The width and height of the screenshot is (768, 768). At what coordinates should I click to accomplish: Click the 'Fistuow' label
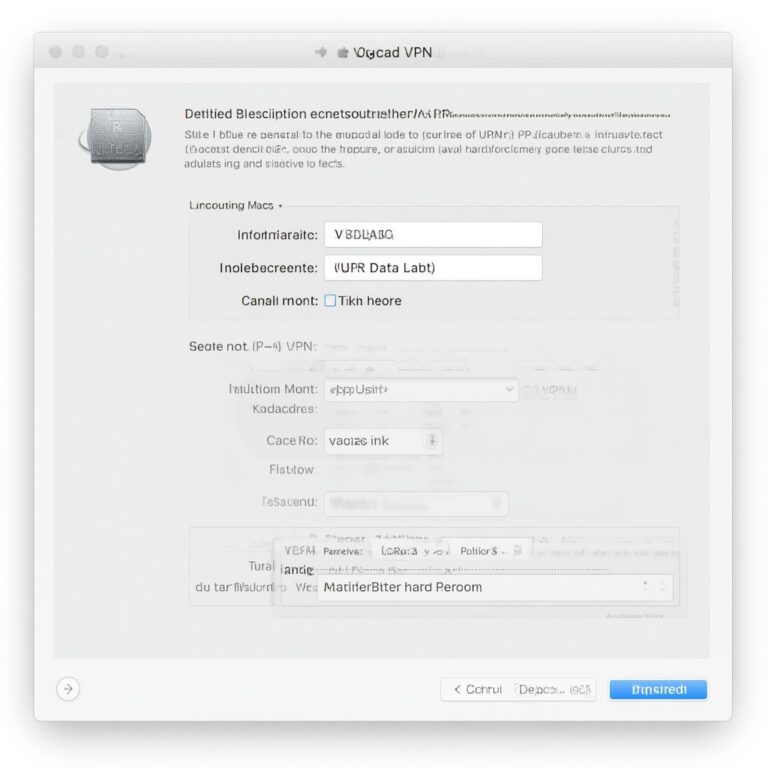pos(291,470)
